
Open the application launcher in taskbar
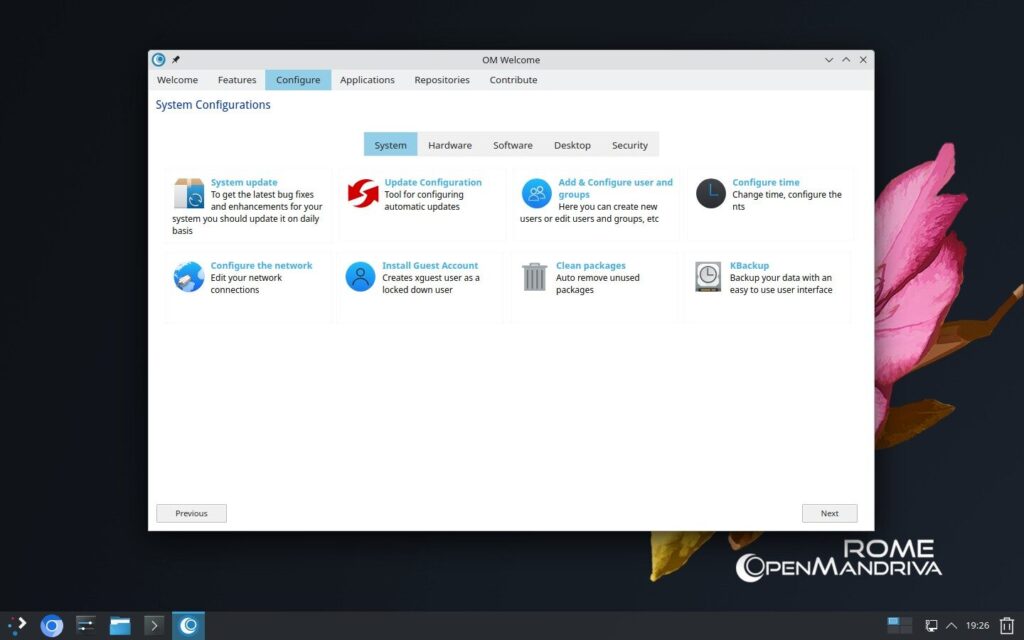pos(16,625)
